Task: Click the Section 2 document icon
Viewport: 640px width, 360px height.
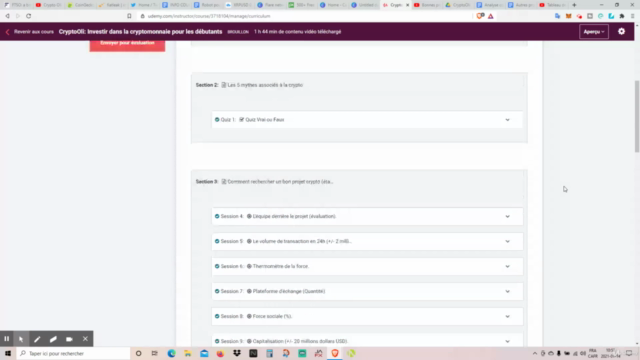Action: click(x=224, y=85)
